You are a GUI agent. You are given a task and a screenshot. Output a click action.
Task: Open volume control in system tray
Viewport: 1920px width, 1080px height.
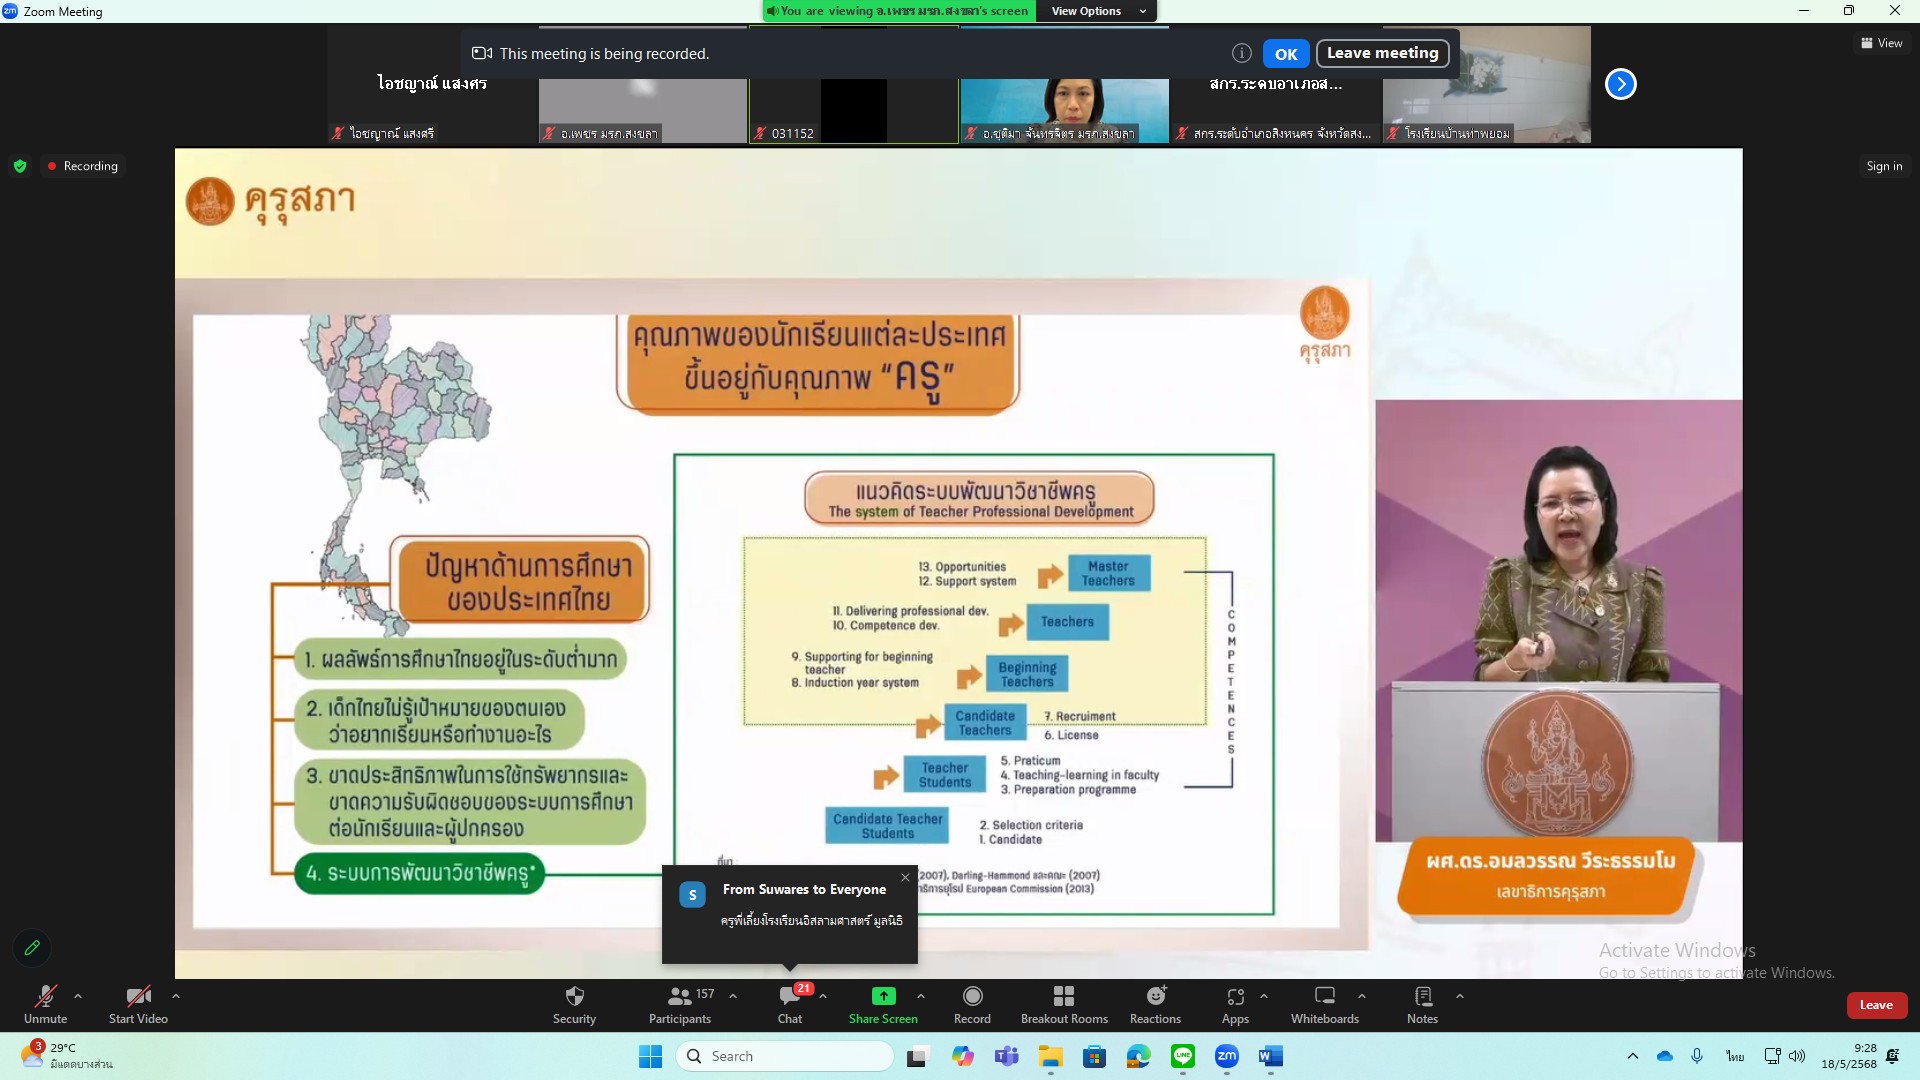click(x=1797, y=1056)
